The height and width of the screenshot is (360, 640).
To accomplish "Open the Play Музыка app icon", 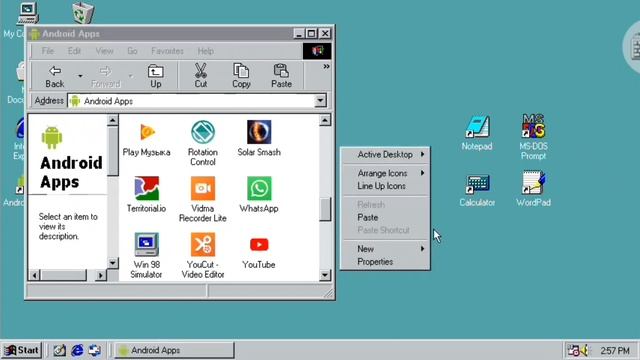I will (147, 132).
